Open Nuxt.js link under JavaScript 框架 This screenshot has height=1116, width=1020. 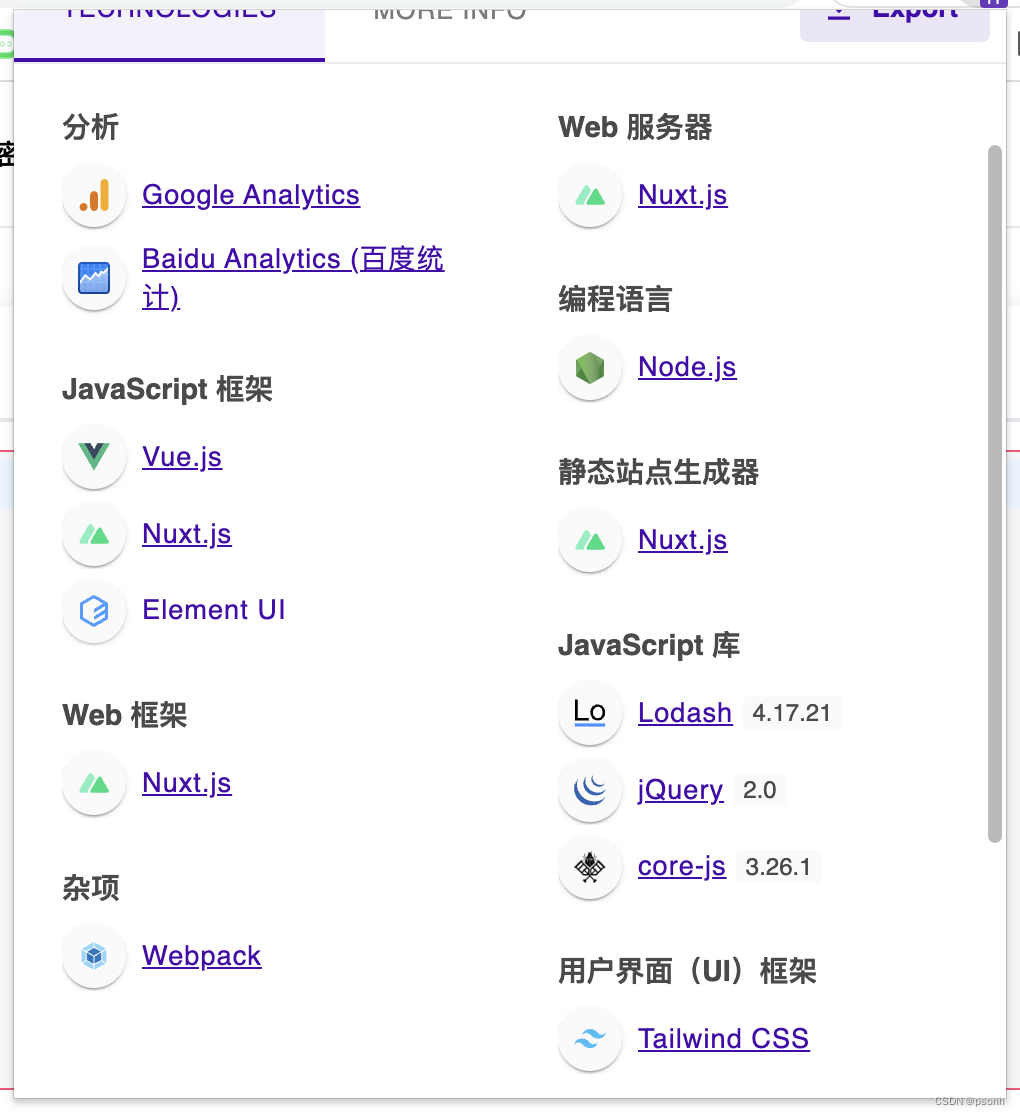[x=187, y=534]
